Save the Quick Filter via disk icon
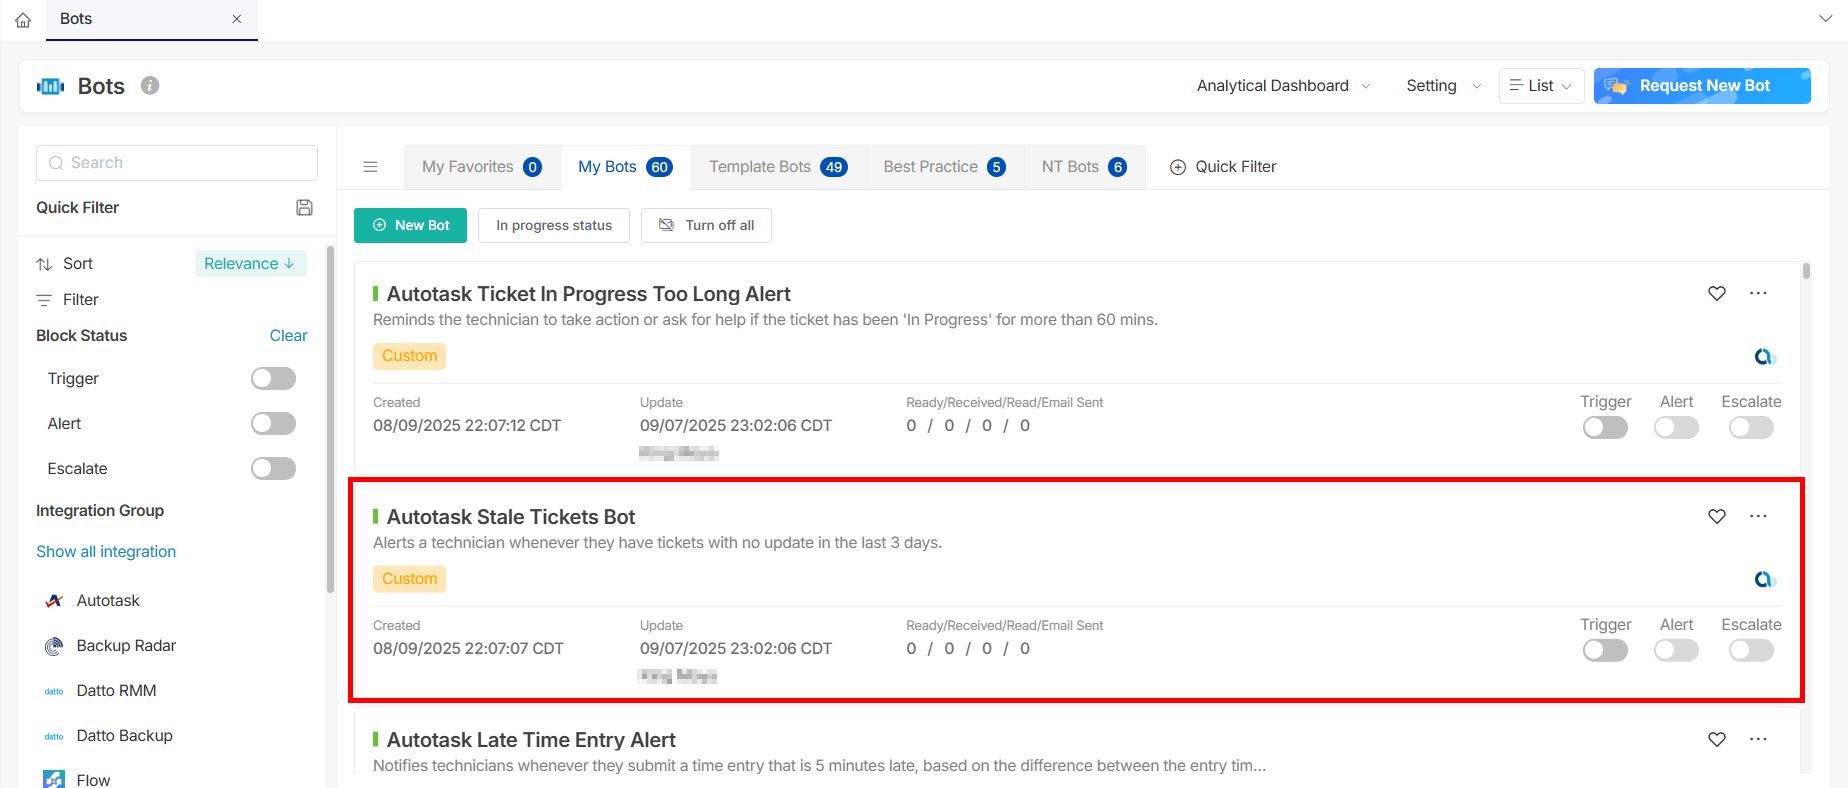The width and height of the screenshot is (1848, 788). pos(305,207)
